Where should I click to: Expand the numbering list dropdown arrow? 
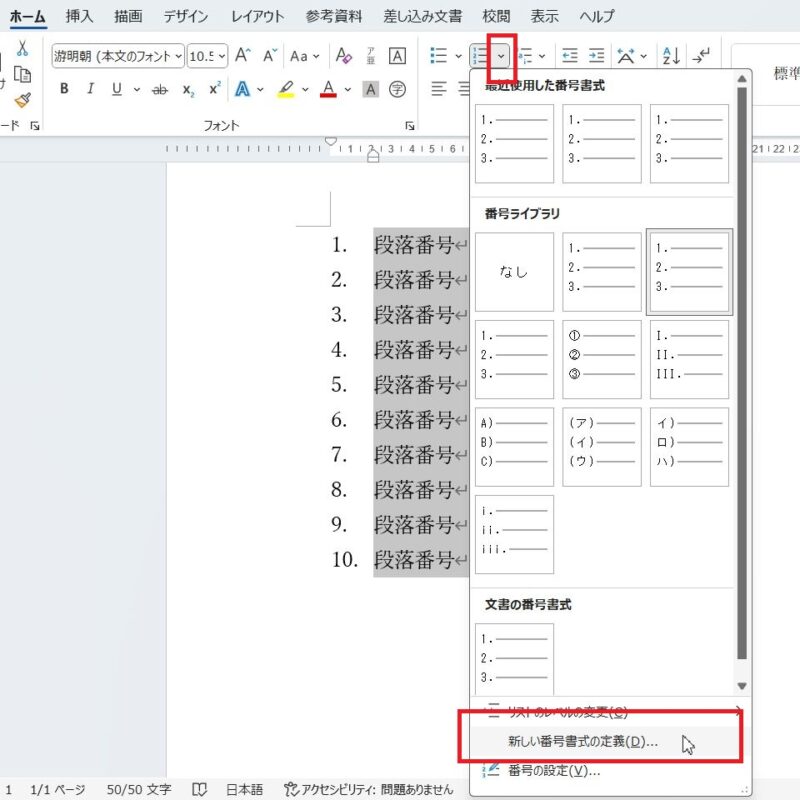click(502, 56)
